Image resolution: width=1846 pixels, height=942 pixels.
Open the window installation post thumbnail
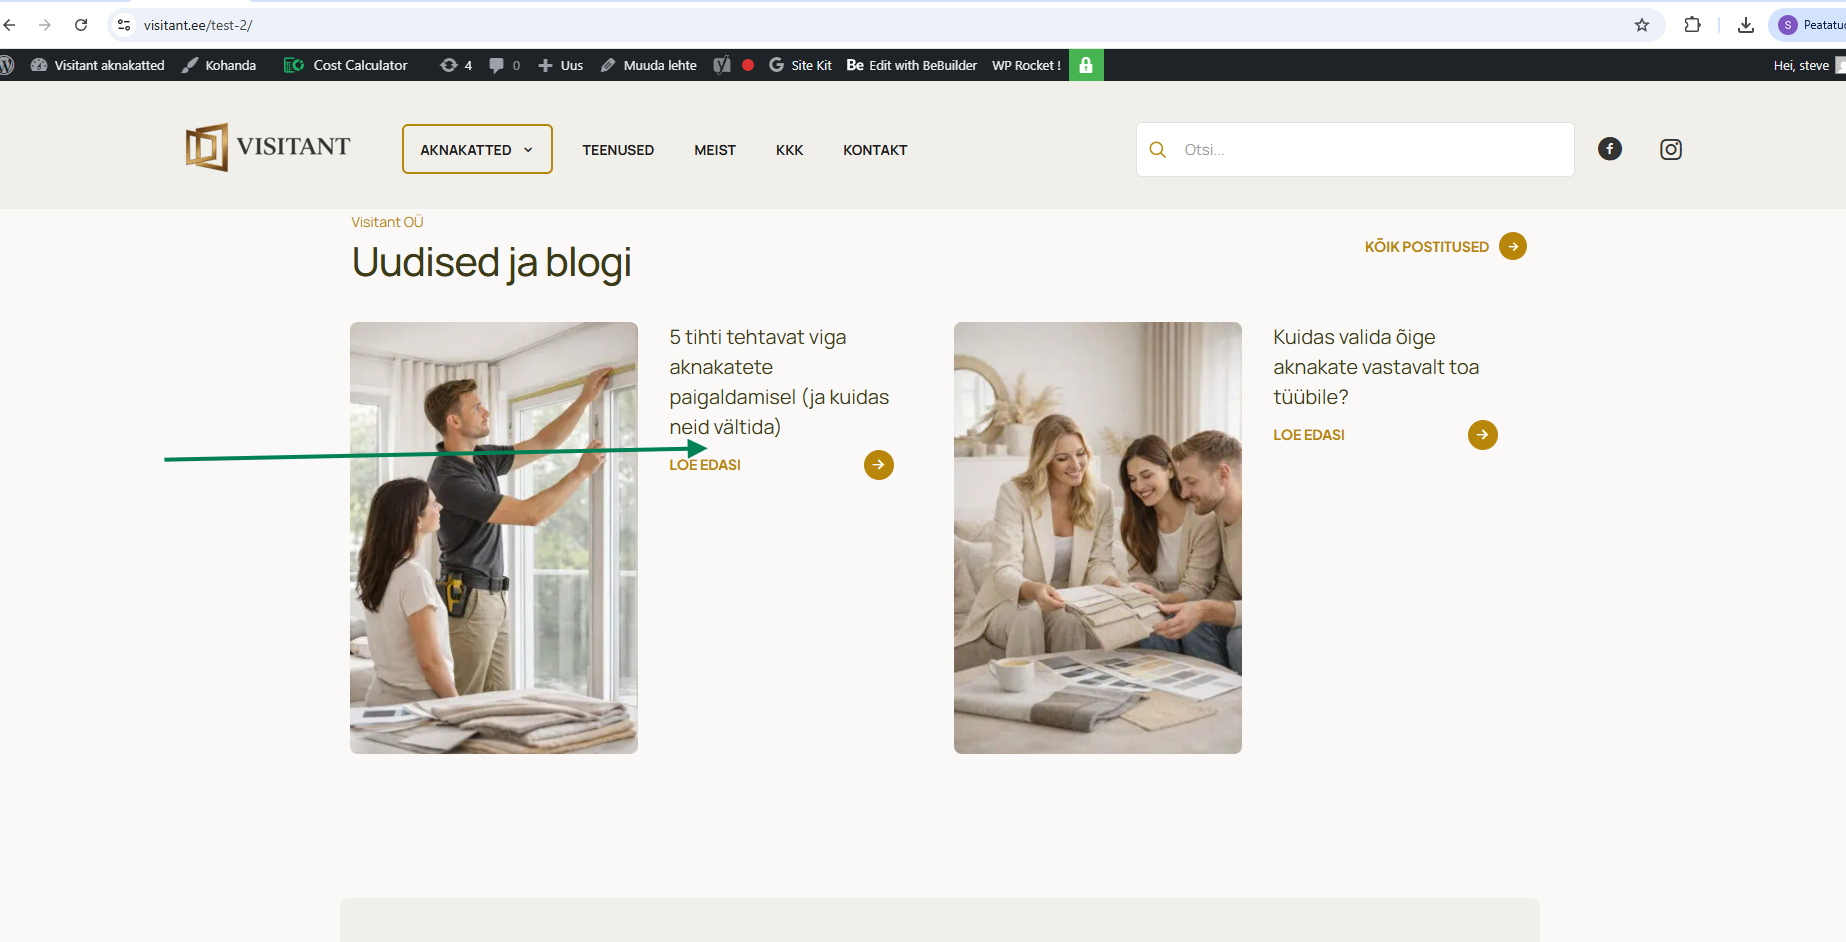(x=493, y=537)
